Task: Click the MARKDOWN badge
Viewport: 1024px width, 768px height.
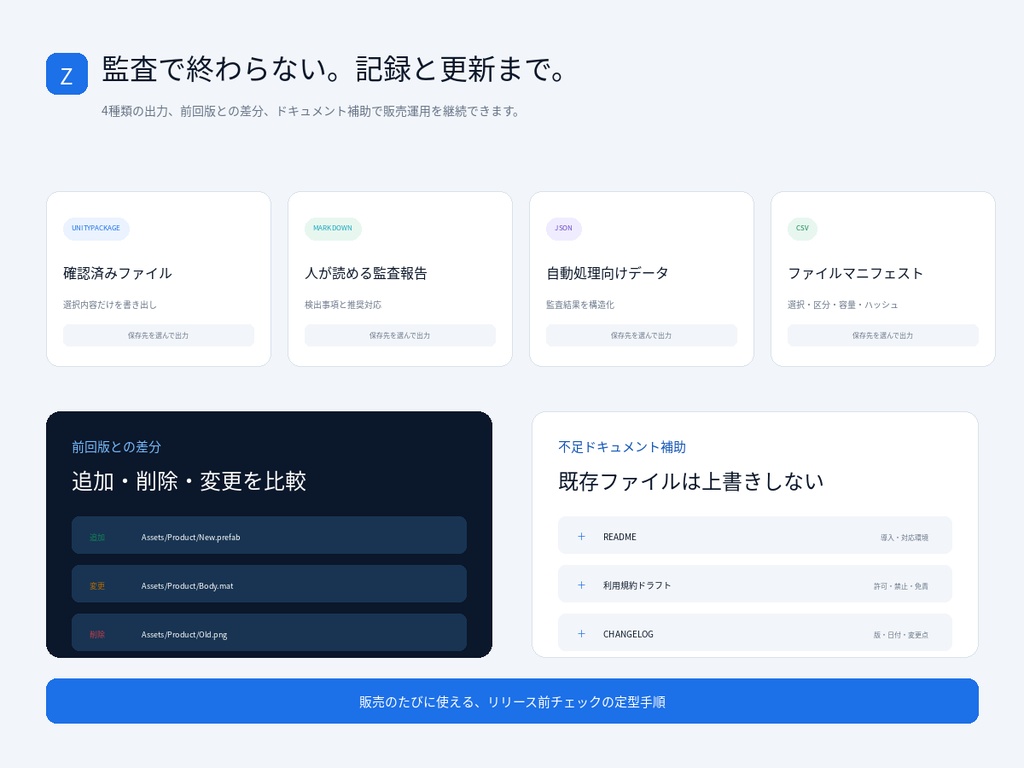Action: 332,229
